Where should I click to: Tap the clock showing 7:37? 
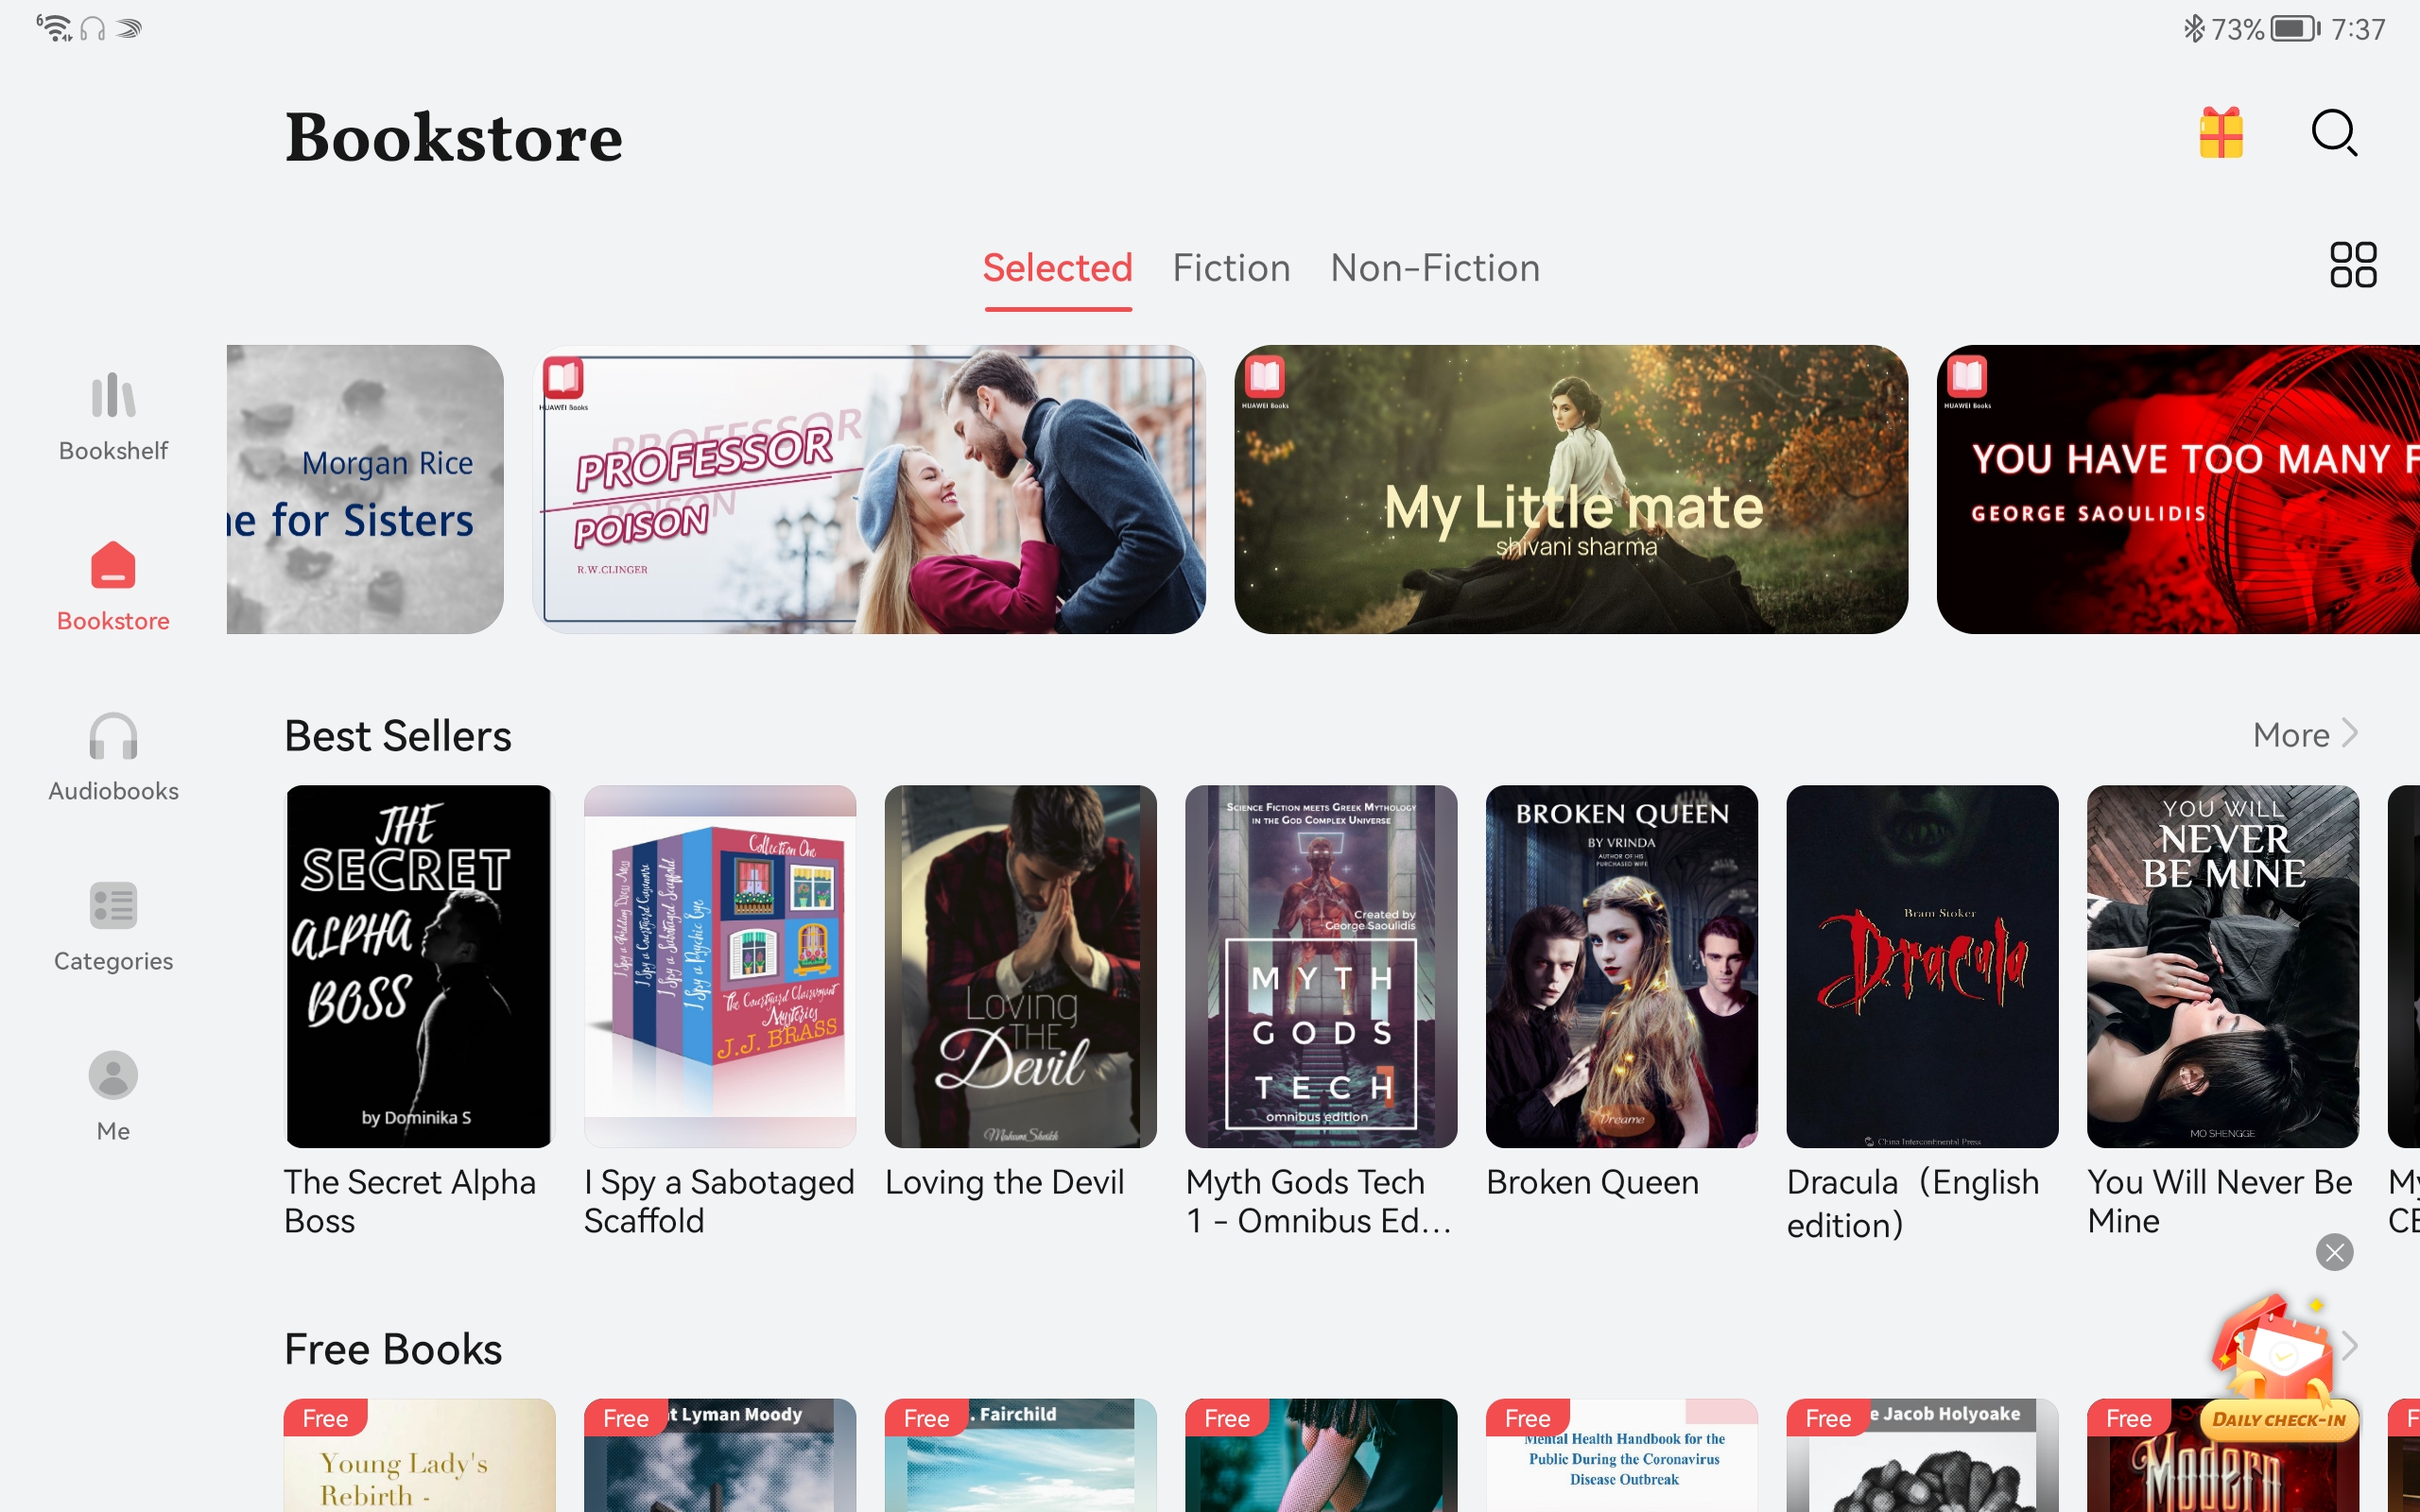tap(2358, 29)
